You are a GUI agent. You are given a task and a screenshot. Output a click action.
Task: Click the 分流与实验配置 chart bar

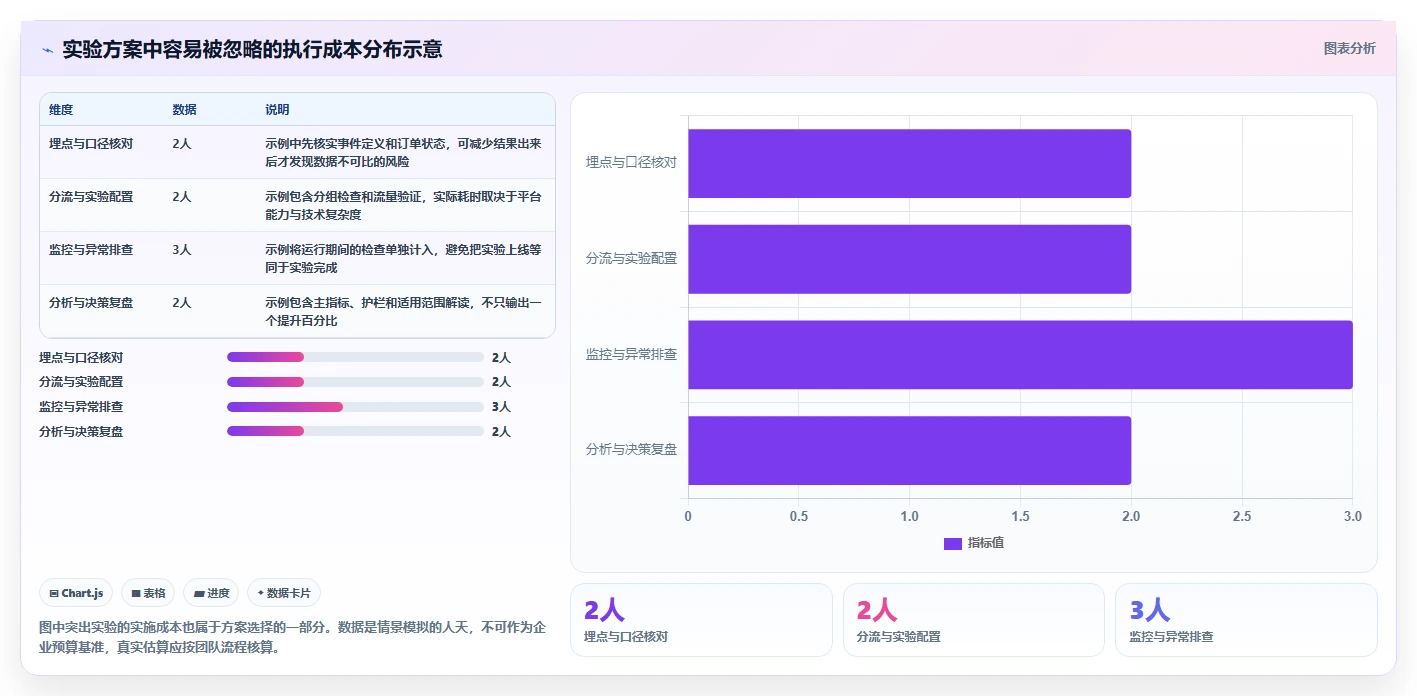coord(909,259)
